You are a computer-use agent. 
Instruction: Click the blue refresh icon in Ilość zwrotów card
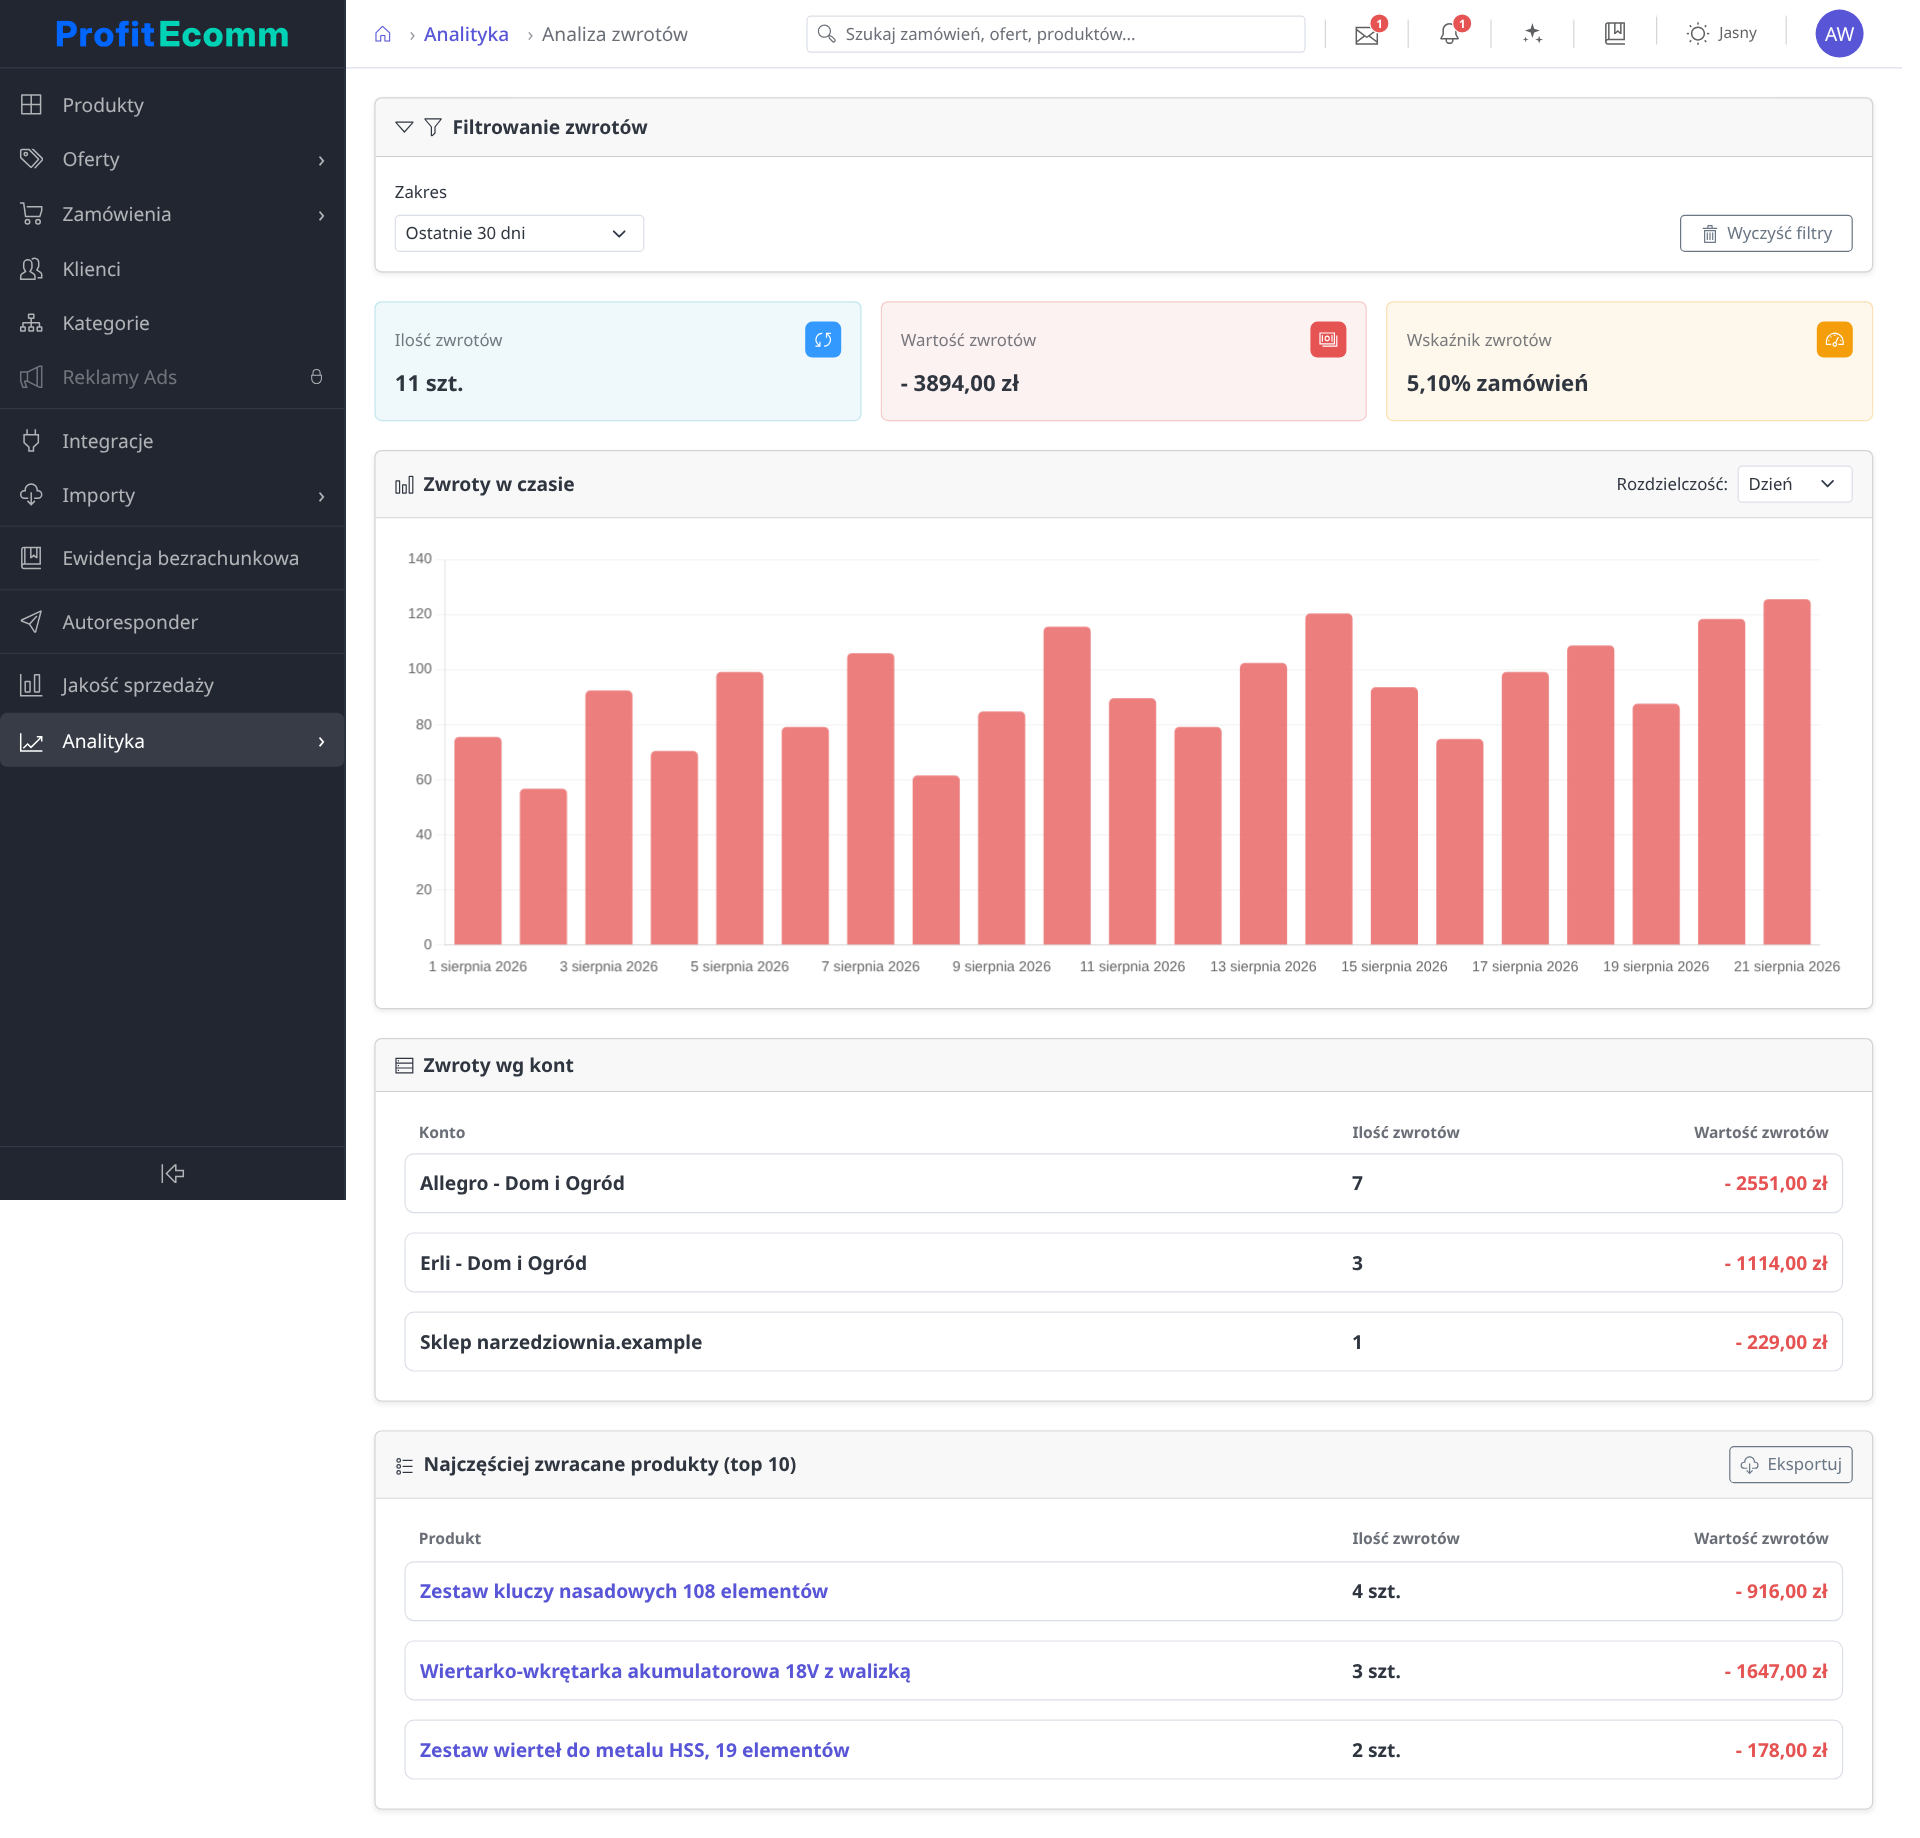pyautogui.click(x=823, y=340)
